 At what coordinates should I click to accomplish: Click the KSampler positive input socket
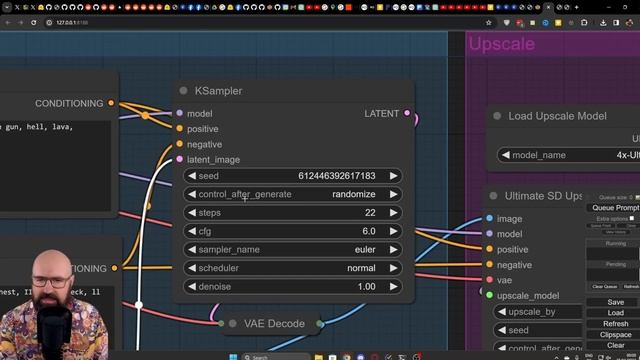click(x=180, y=129)
